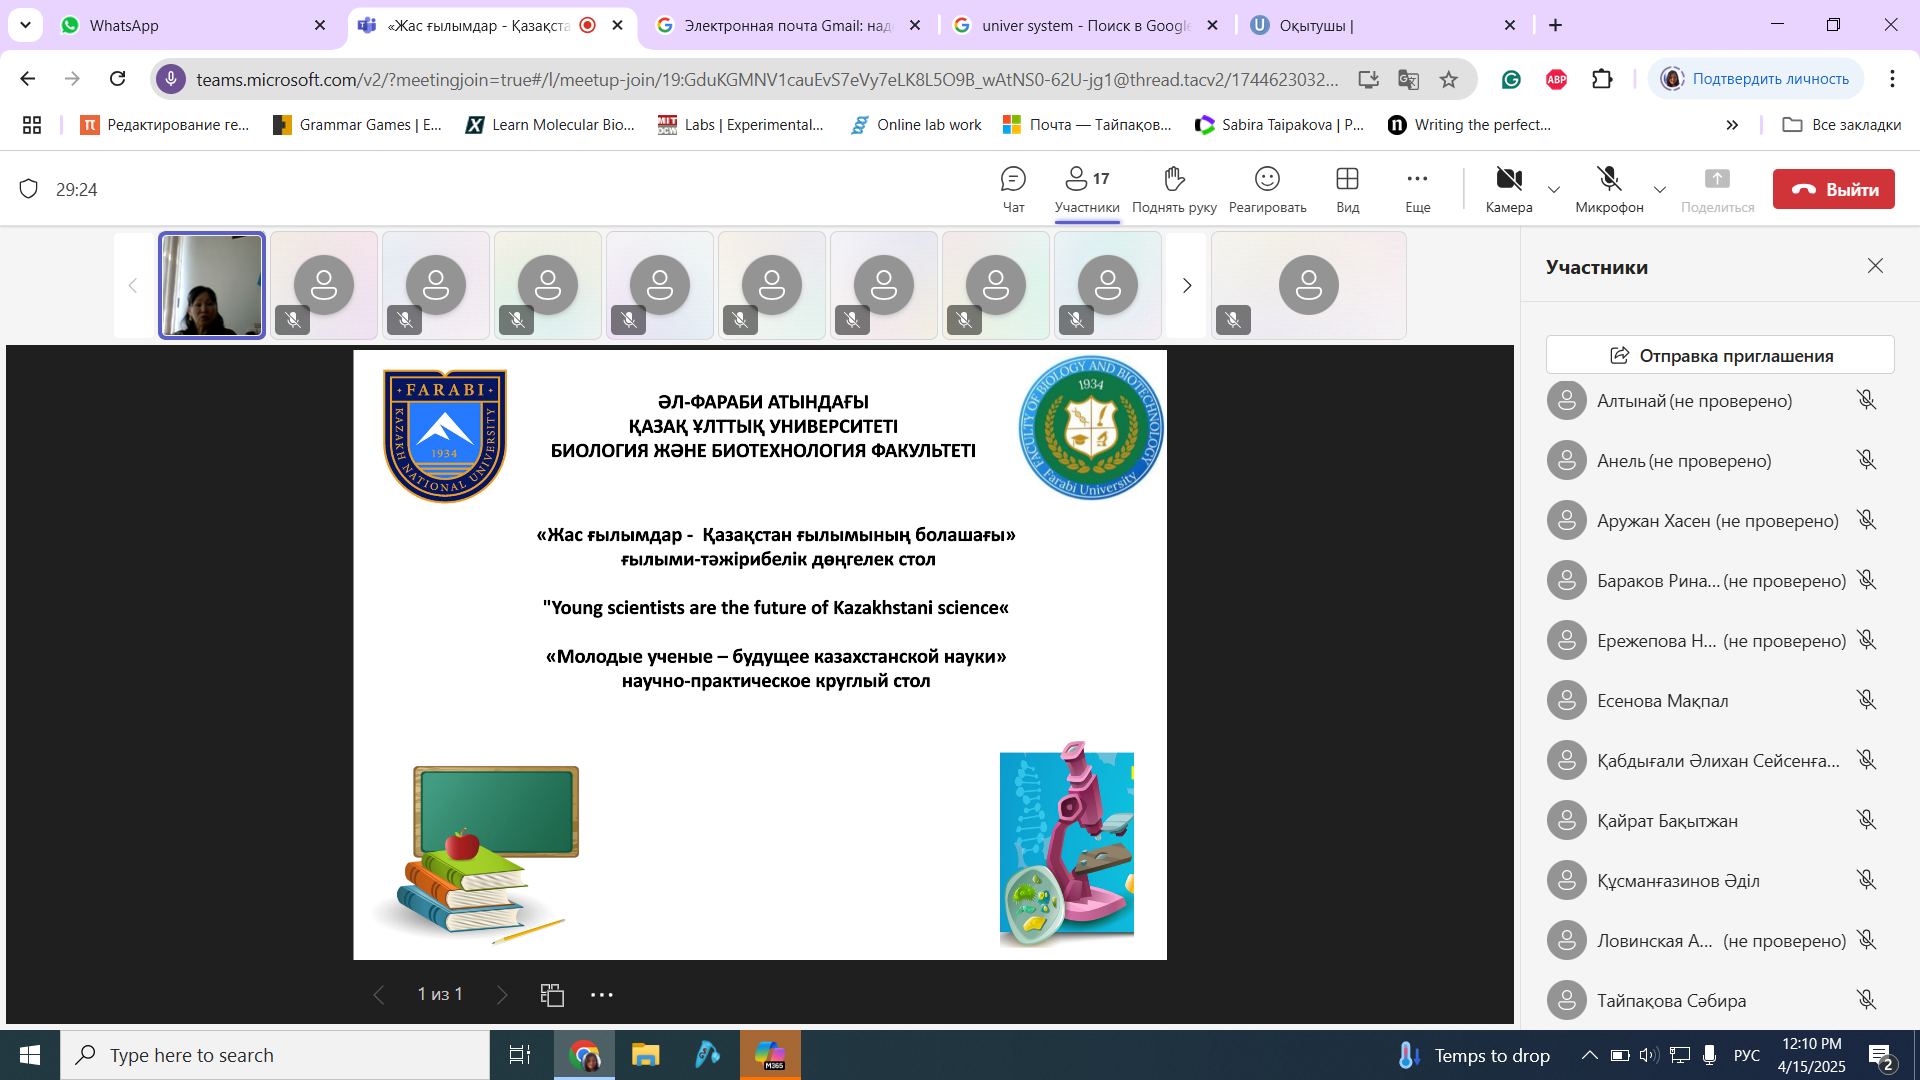Go to previous slide in presentation
The image size is (1920, 1080).
pos(378,995)
